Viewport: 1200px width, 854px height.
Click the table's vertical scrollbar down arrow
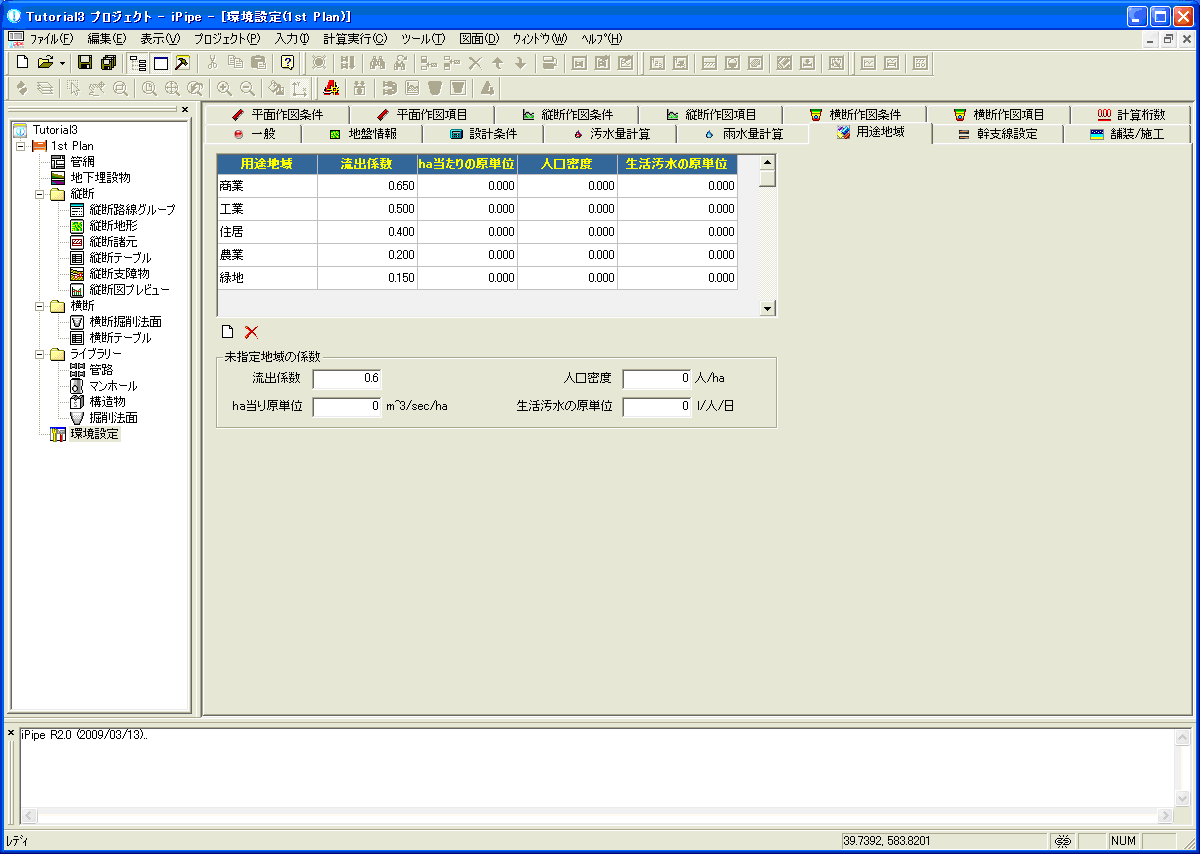tap(768, 309)
